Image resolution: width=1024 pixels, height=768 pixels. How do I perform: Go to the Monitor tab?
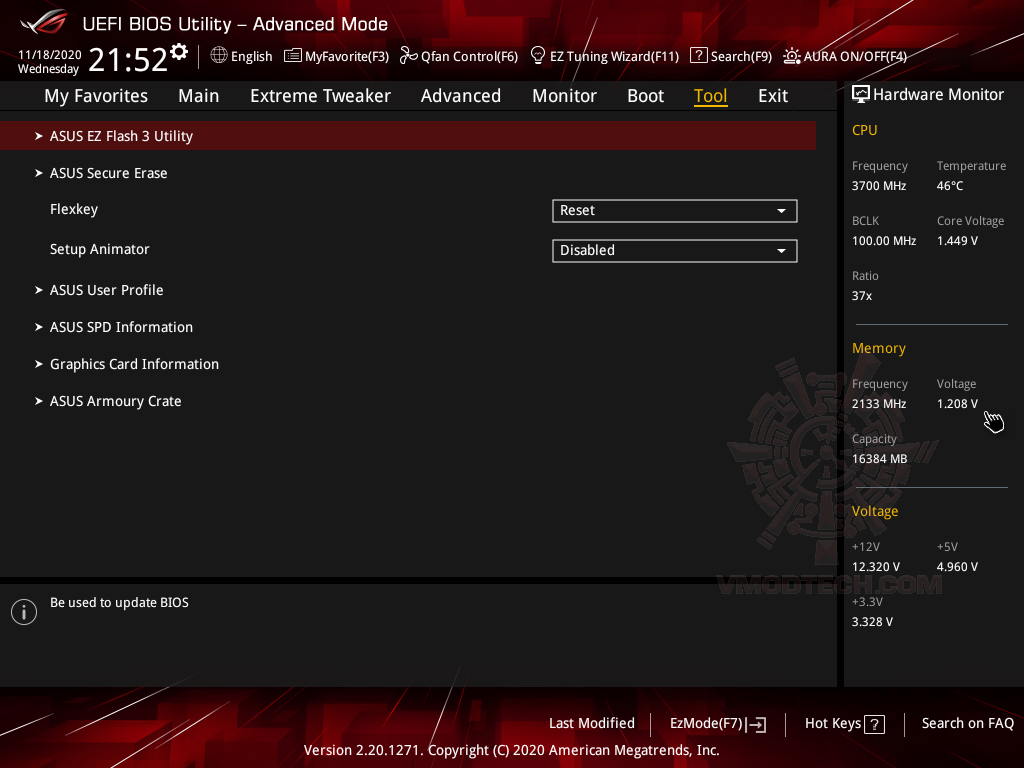[x=564, y=96]
